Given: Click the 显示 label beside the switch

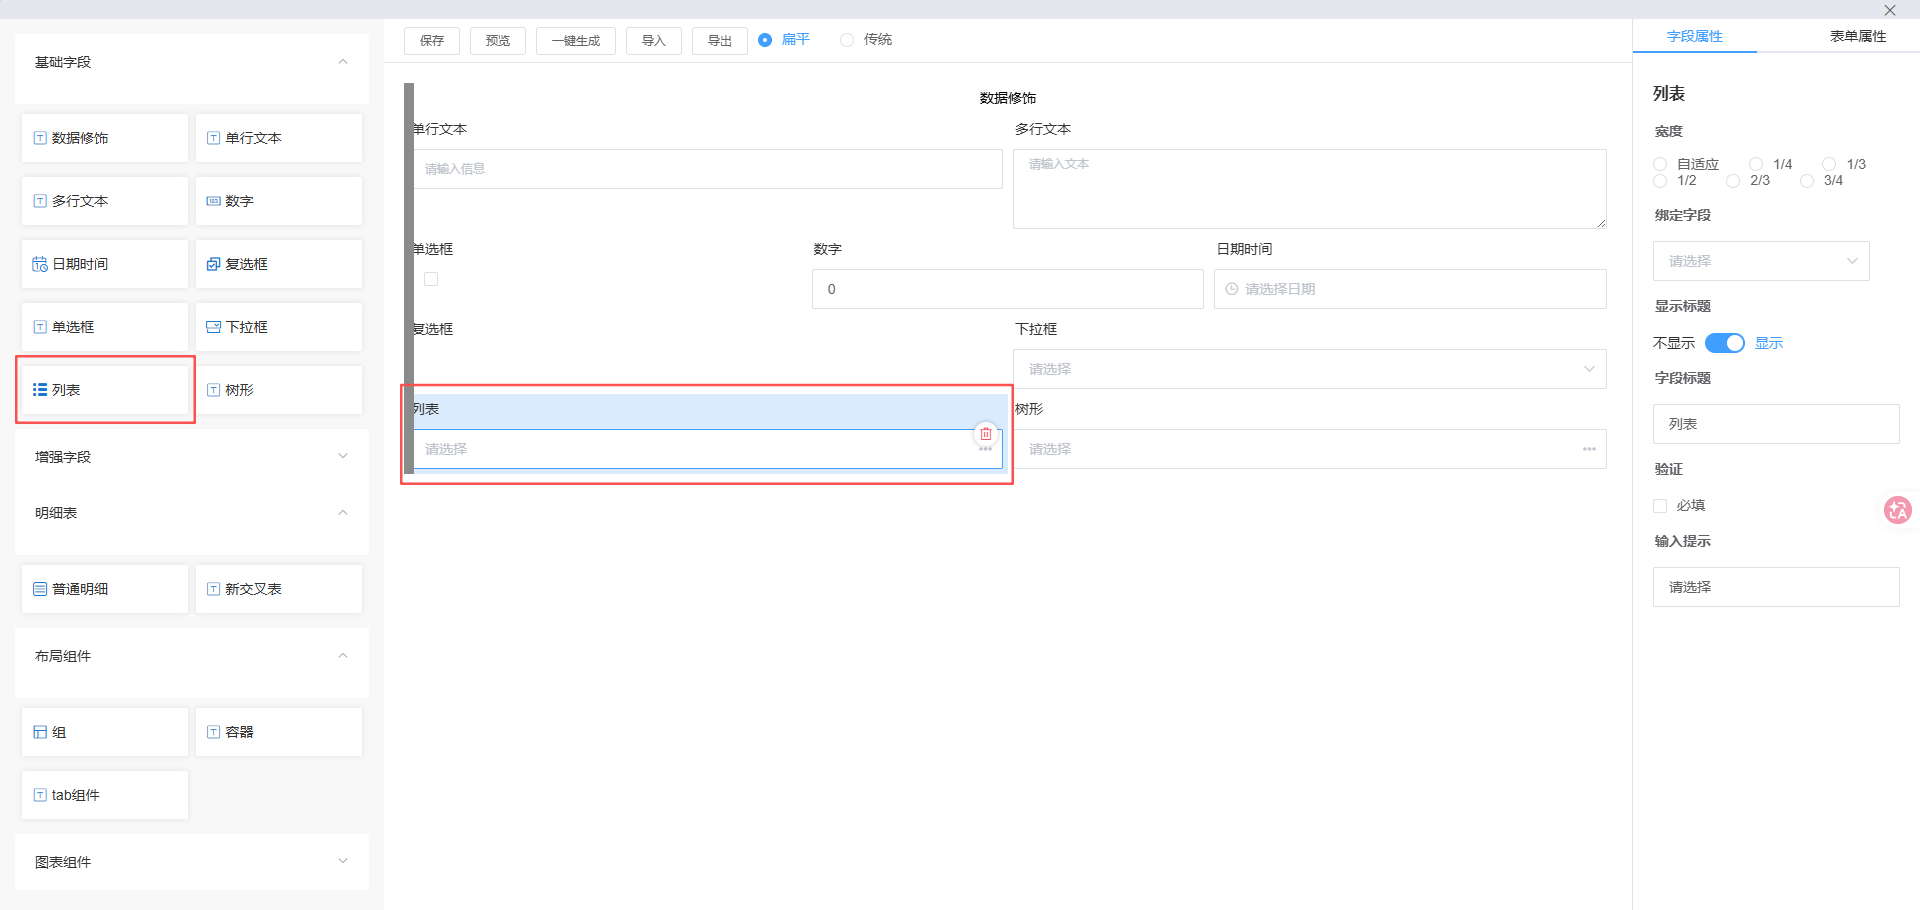Looking at the screenshot, I should [x=1769, y=343].
